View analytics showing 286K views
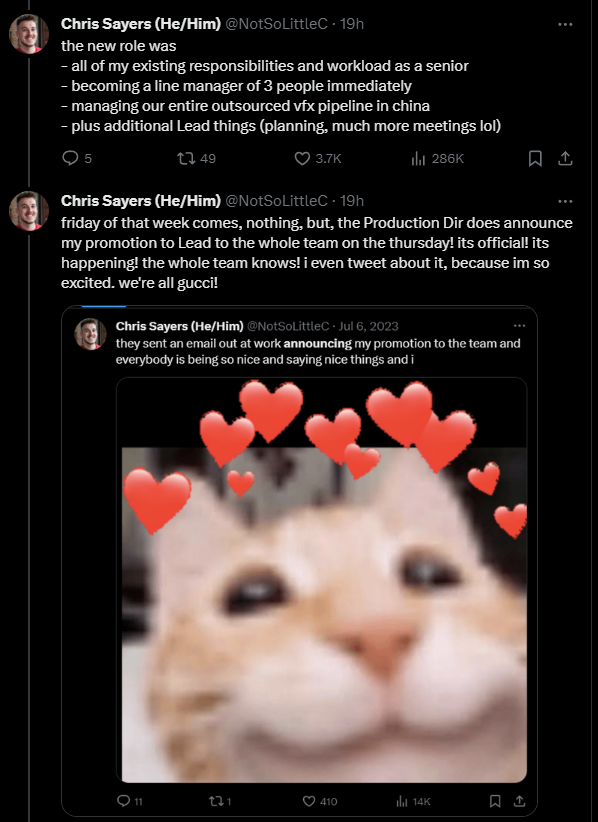This screenshot has width=598, height=822. (x=418, y=158)
